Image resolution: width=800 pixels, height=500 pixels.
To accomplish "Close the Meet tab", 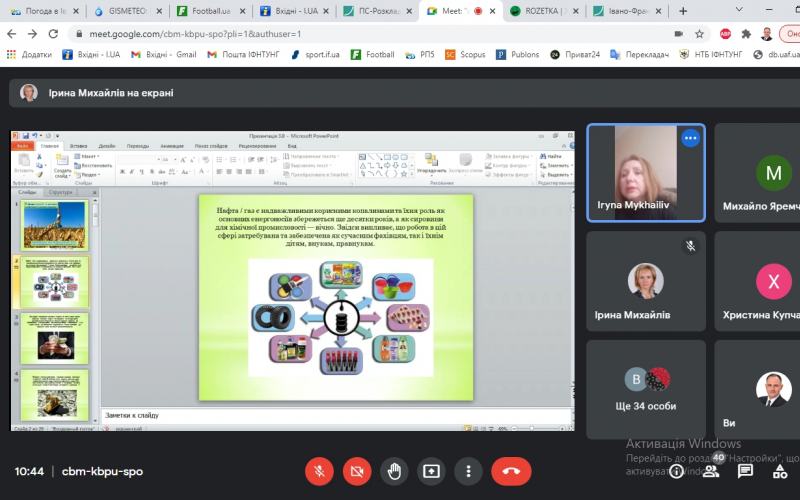I will tap(492, 11).
